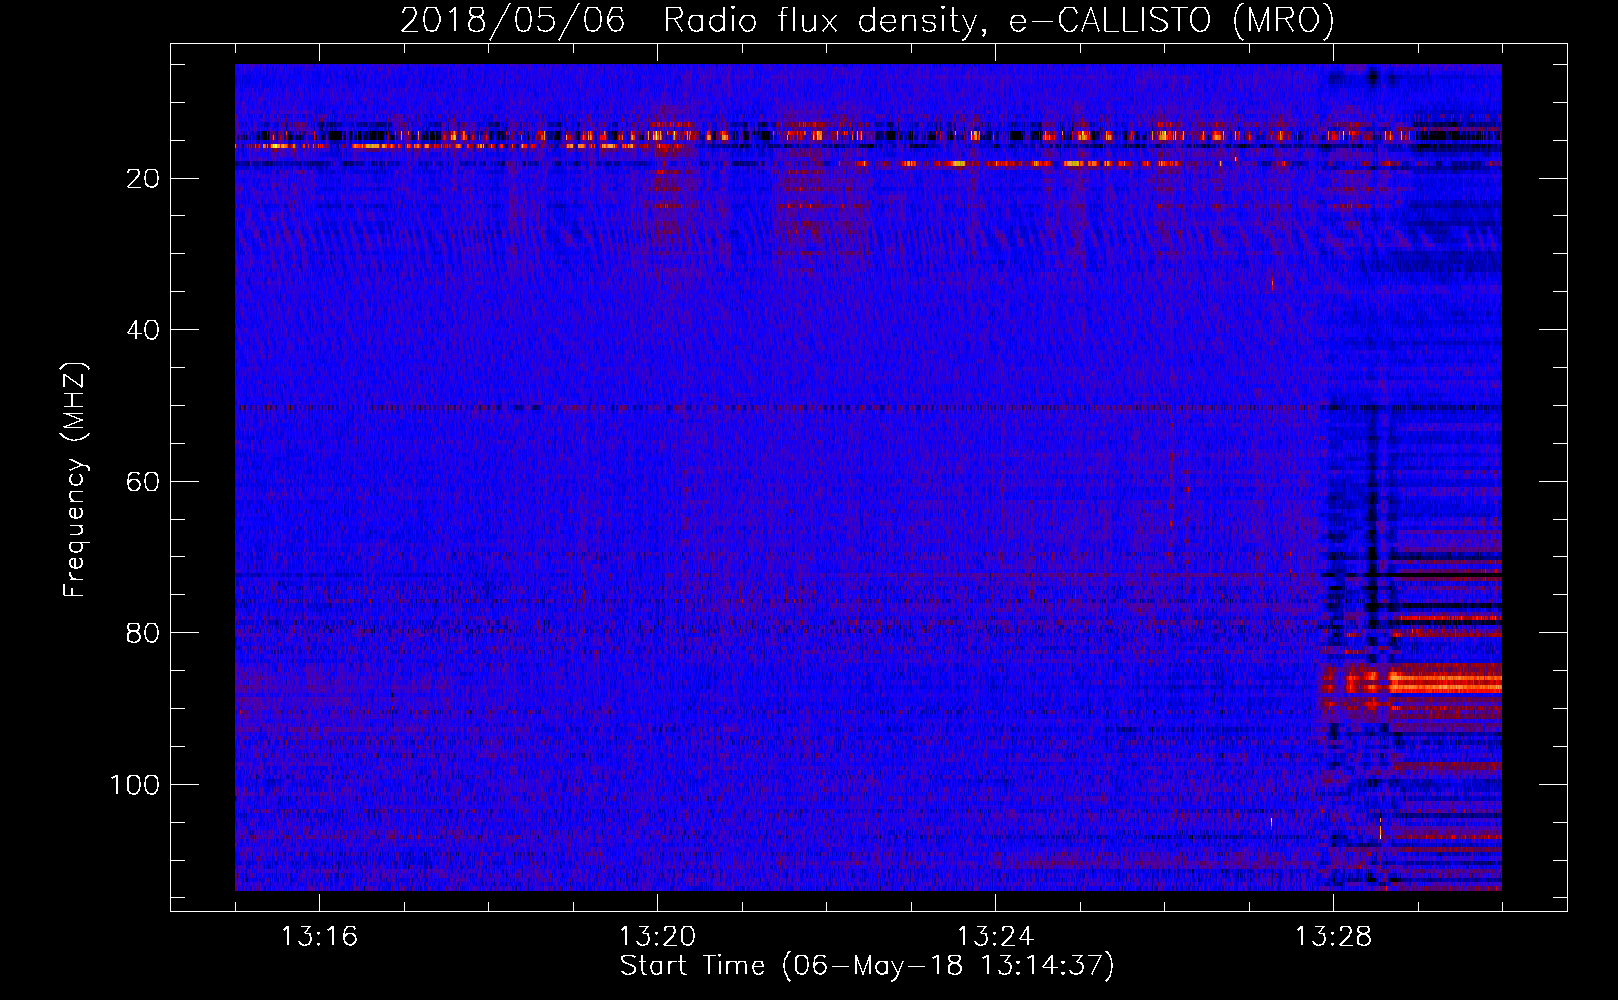Click the 13:28 time tick label

click(x=1333, y=936)
